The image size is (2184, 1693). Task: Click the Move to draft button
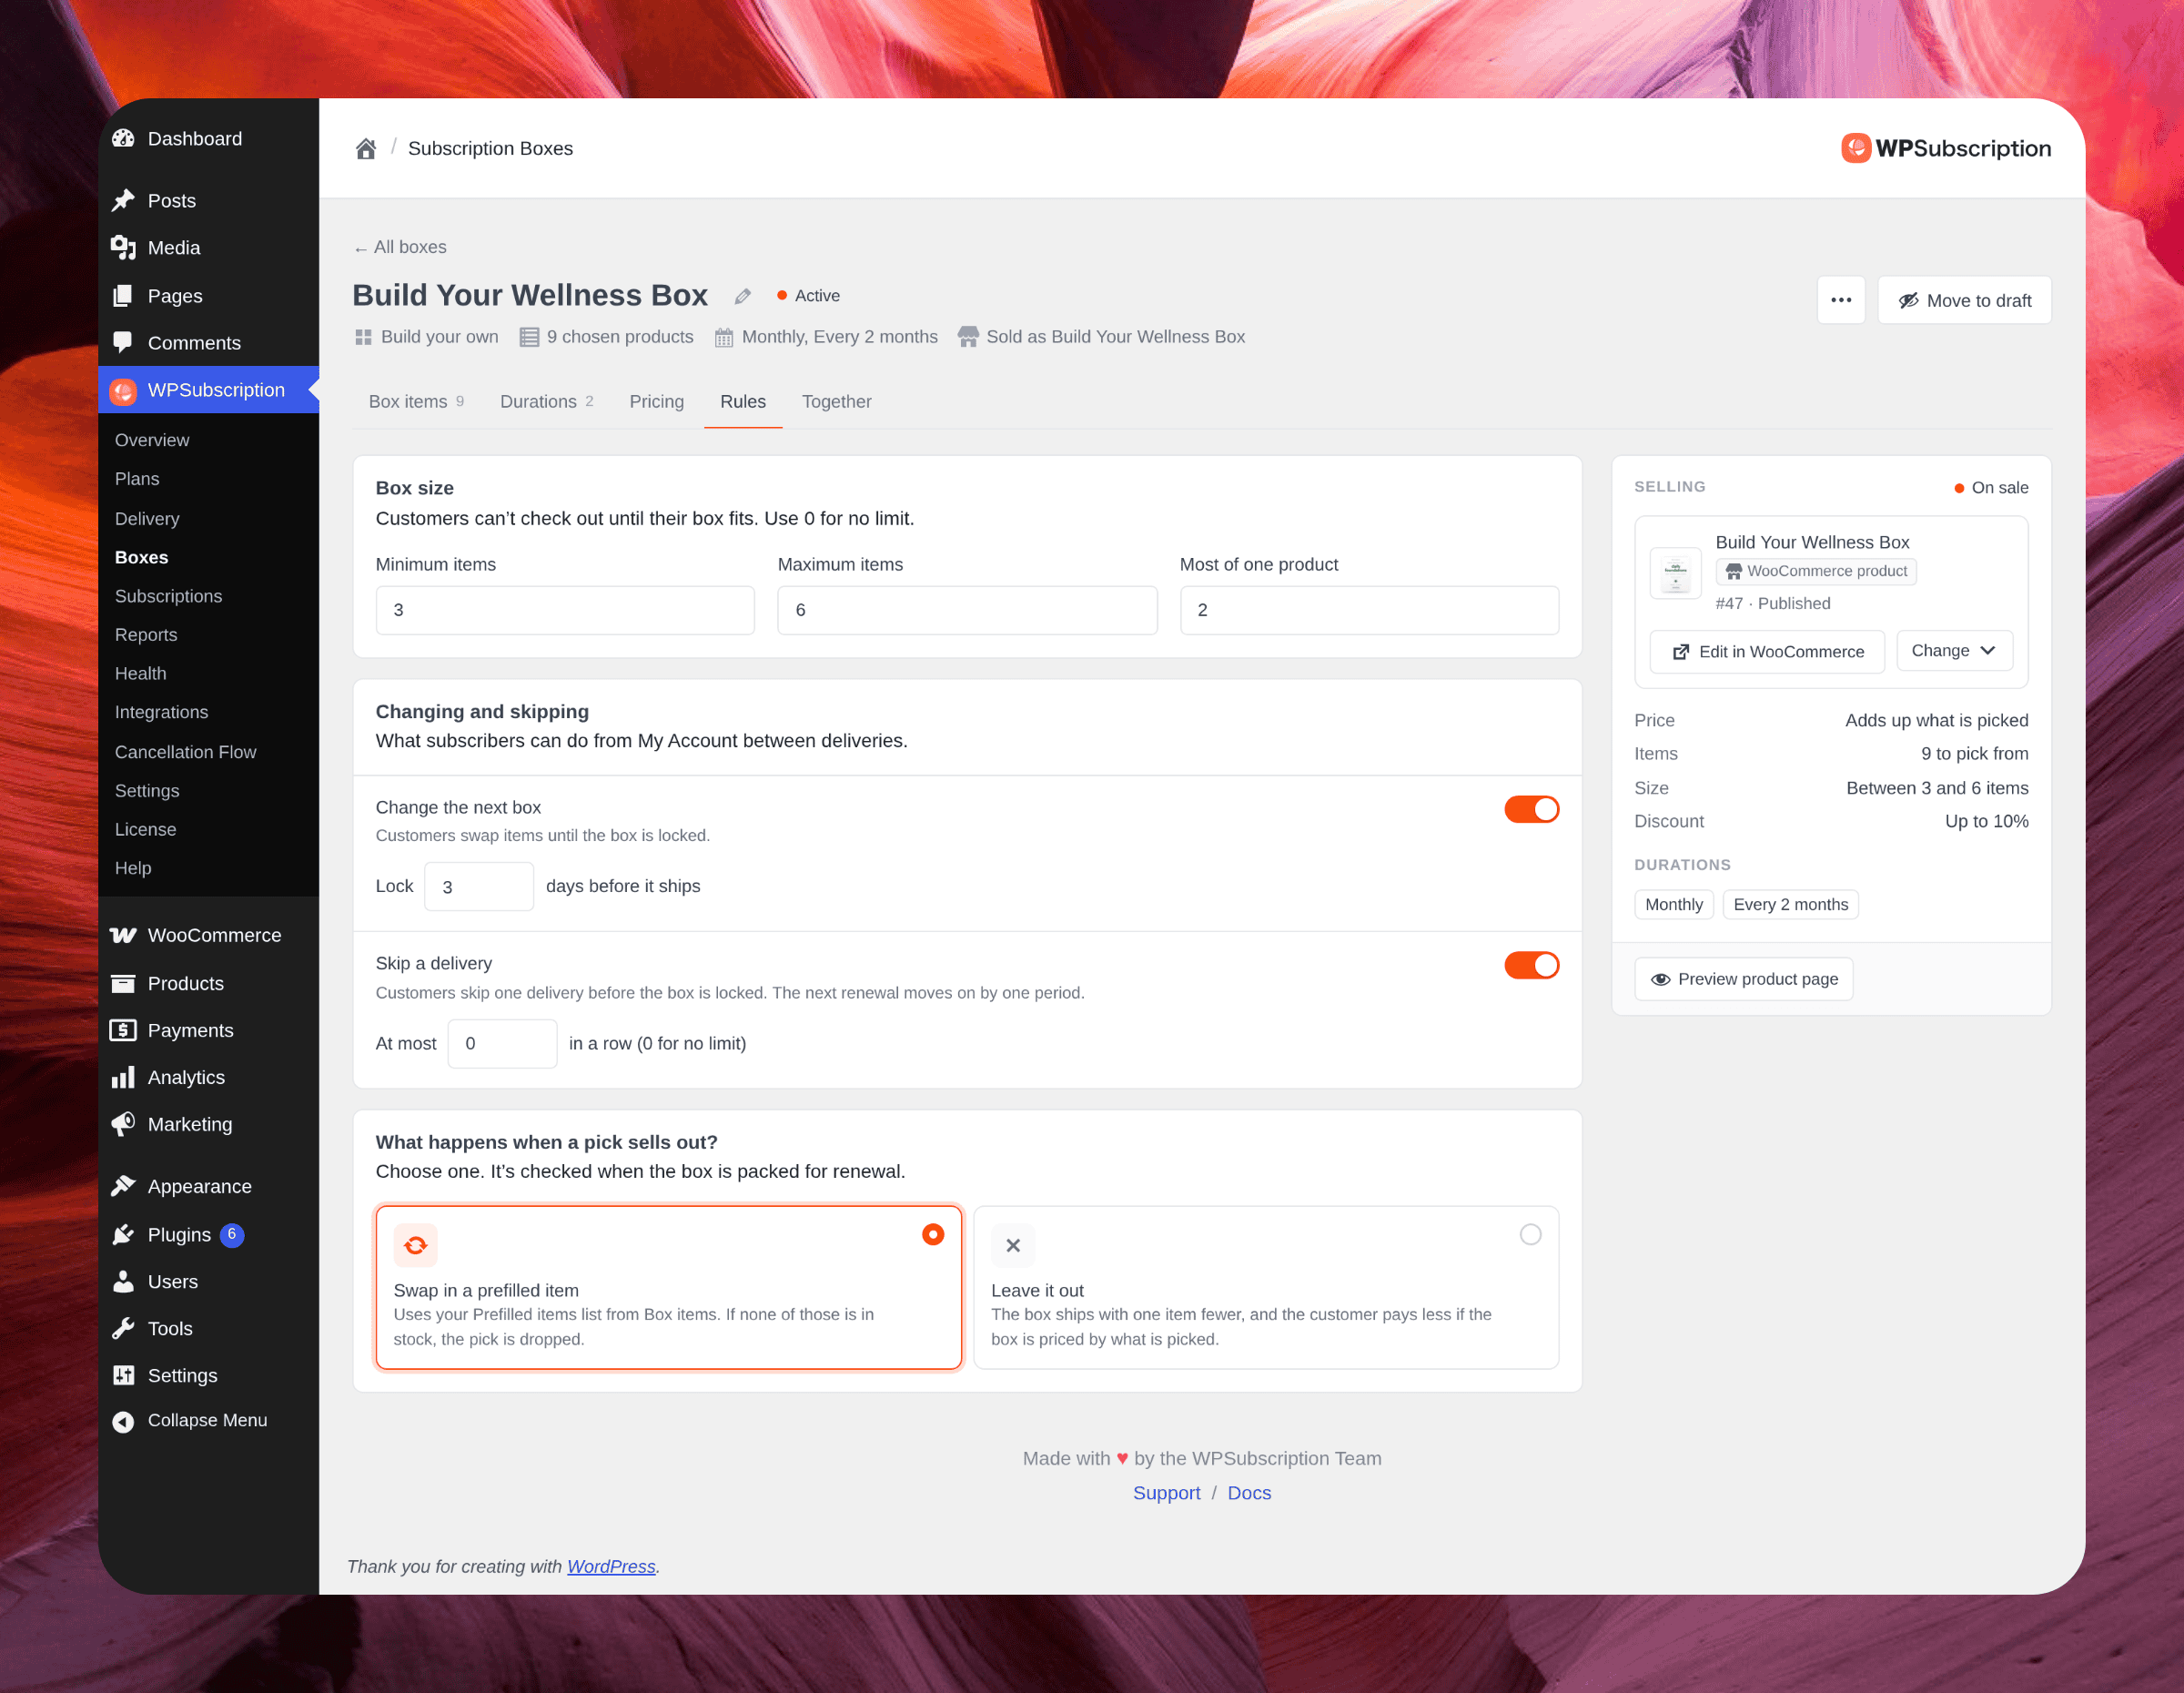(1964, 300)
